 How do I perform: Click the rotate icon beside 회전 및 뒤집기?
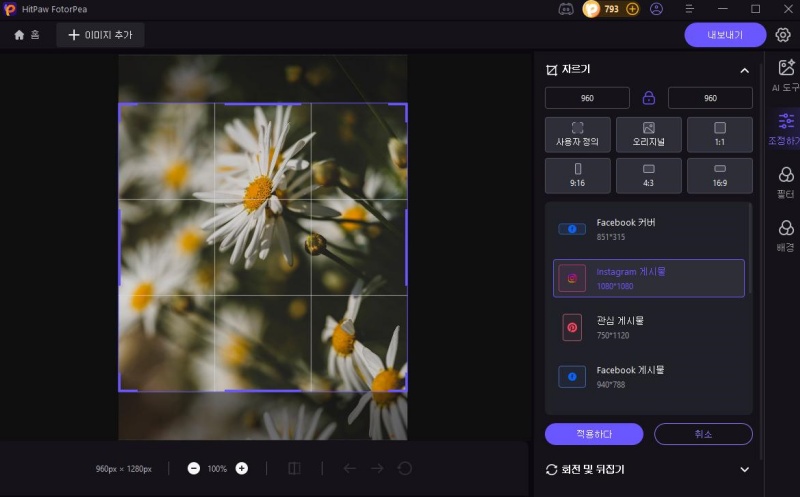pos(552,469)
